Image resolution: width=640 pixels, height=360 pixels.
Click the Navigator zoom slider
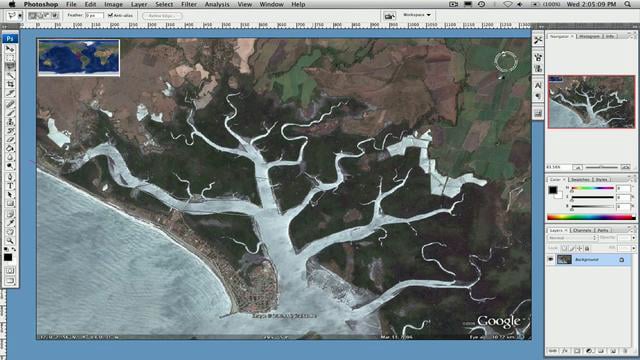click(x=601, y=167)
